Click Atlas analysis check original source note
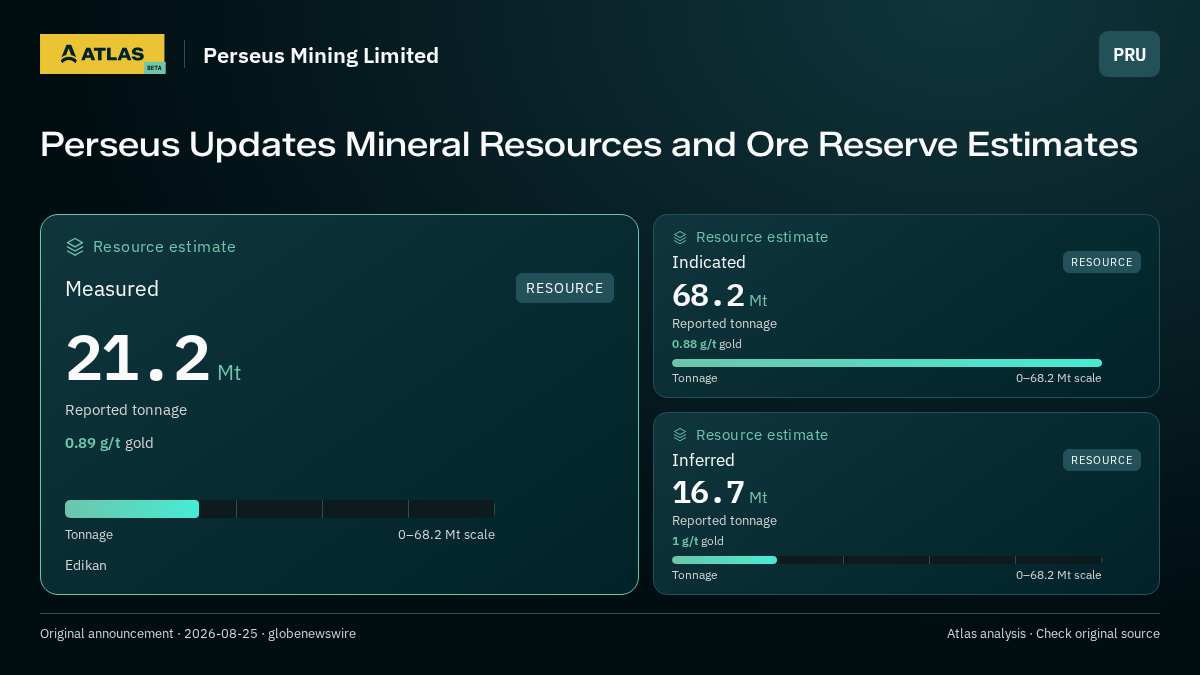The image size is (1200, 675). click(x=1053, y=633)
